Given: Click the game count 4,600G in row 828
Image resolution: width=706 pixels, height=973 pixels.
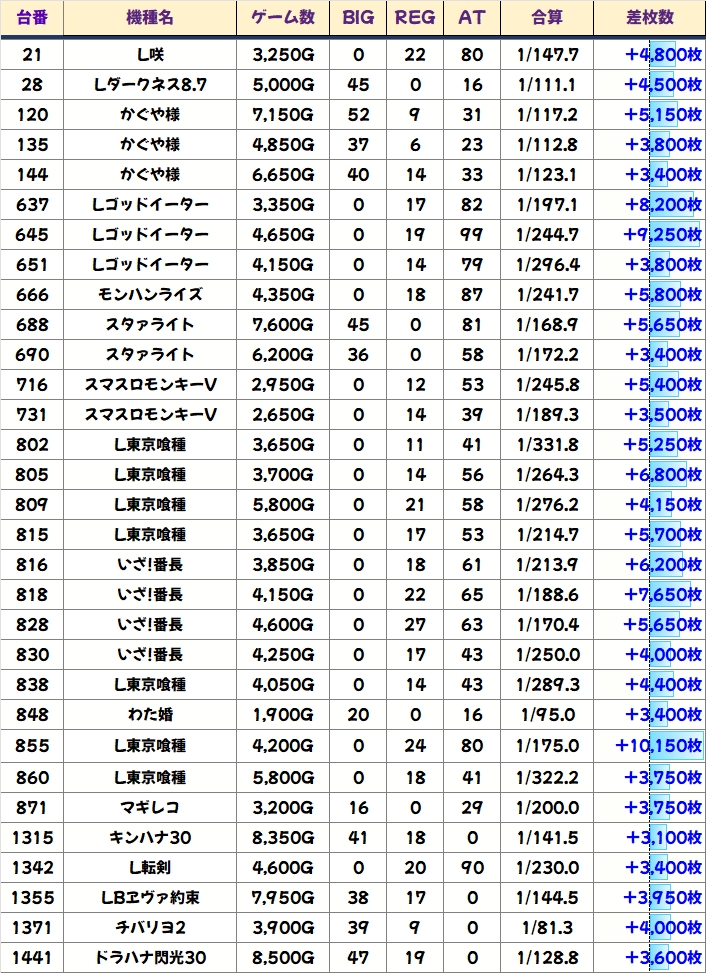Looking at the screenshot, I should coord(283,624).
